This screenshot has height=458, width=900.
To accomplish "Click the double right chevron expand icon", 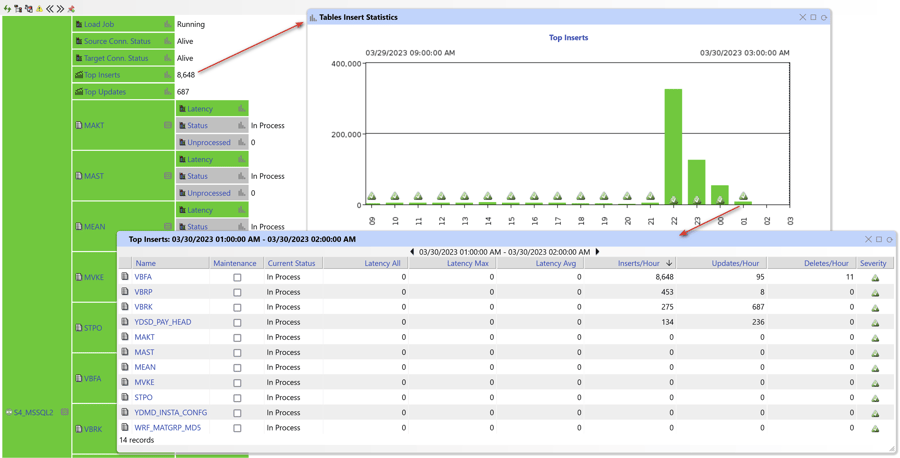I will click(x=60, y=8).
